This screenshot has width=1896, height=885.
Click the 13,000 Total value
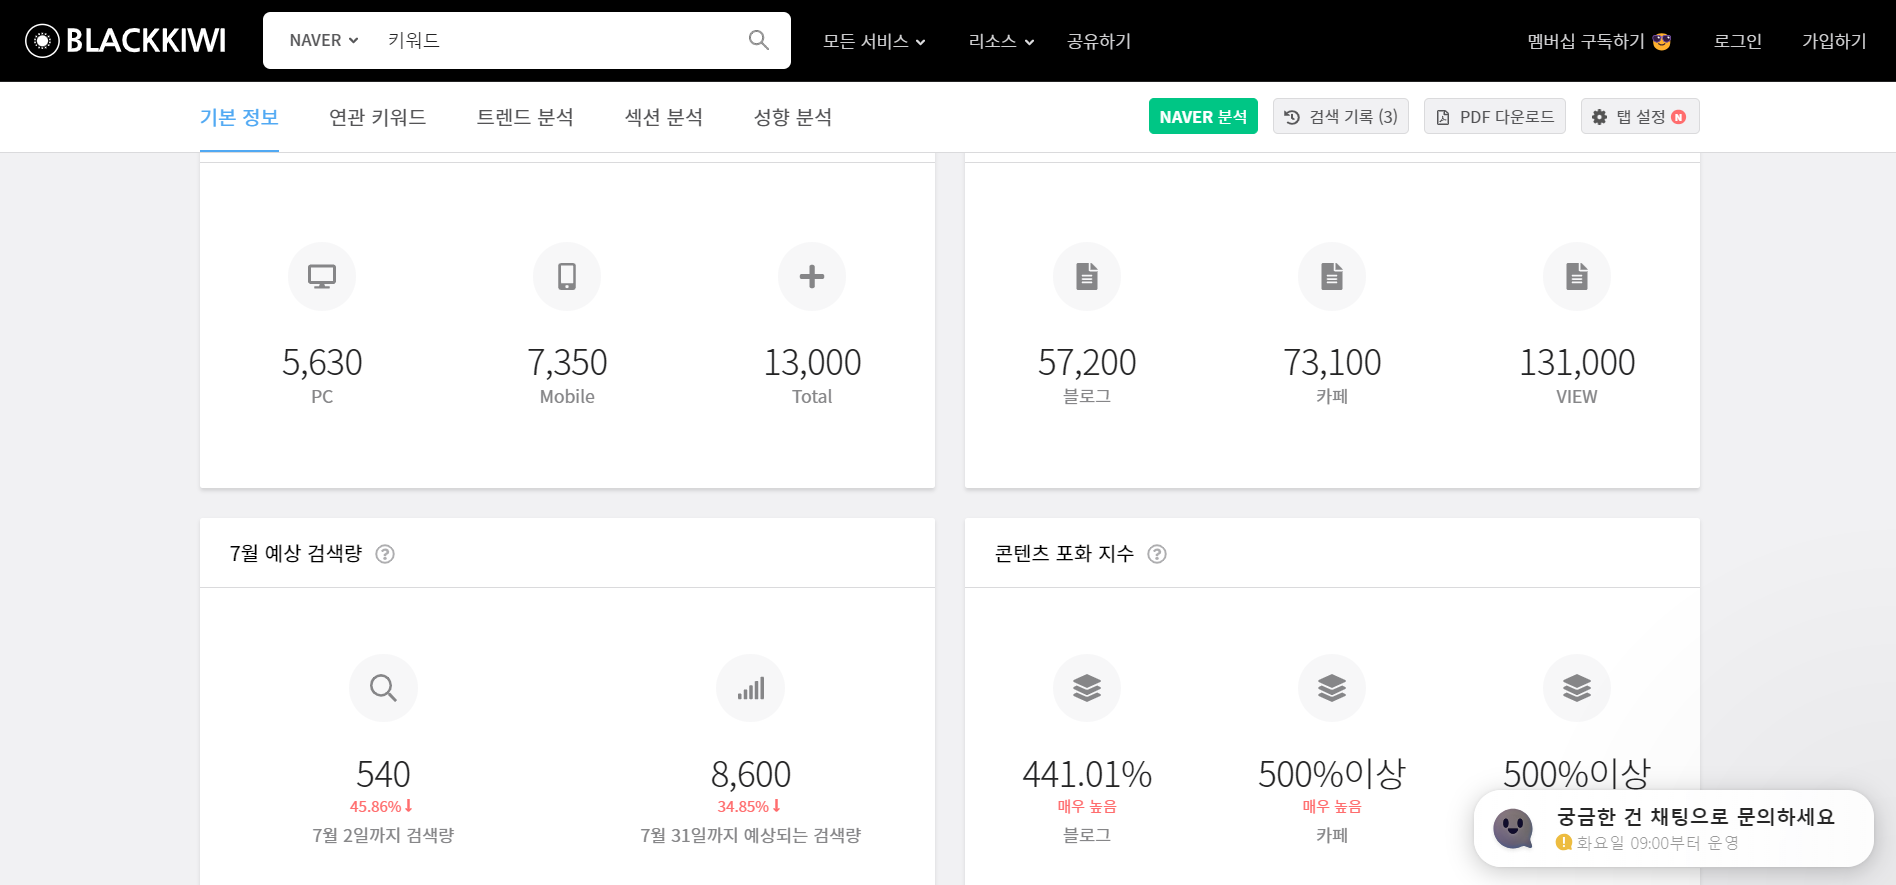click(812, 362)
